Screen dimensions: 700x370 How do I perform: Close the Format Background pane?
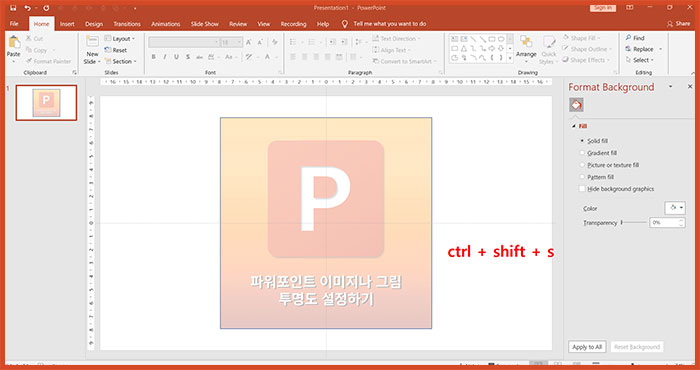(x=690, y=87)
